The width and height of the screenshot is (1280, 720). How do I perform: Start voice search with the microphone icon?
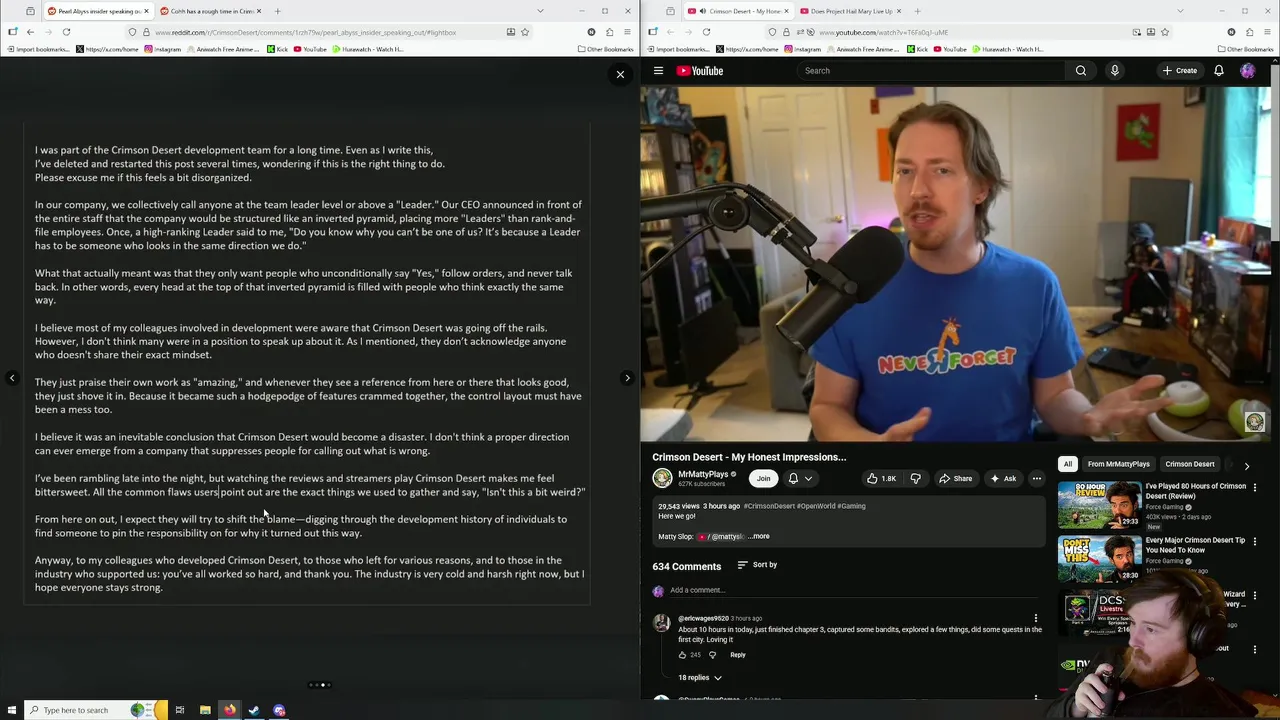coord(1114,71)
